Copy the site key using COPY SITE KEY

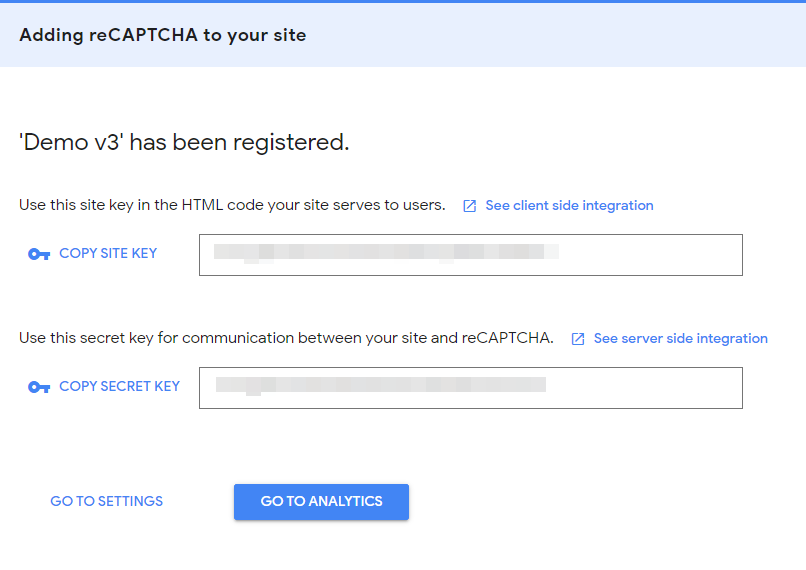point(108,253)
